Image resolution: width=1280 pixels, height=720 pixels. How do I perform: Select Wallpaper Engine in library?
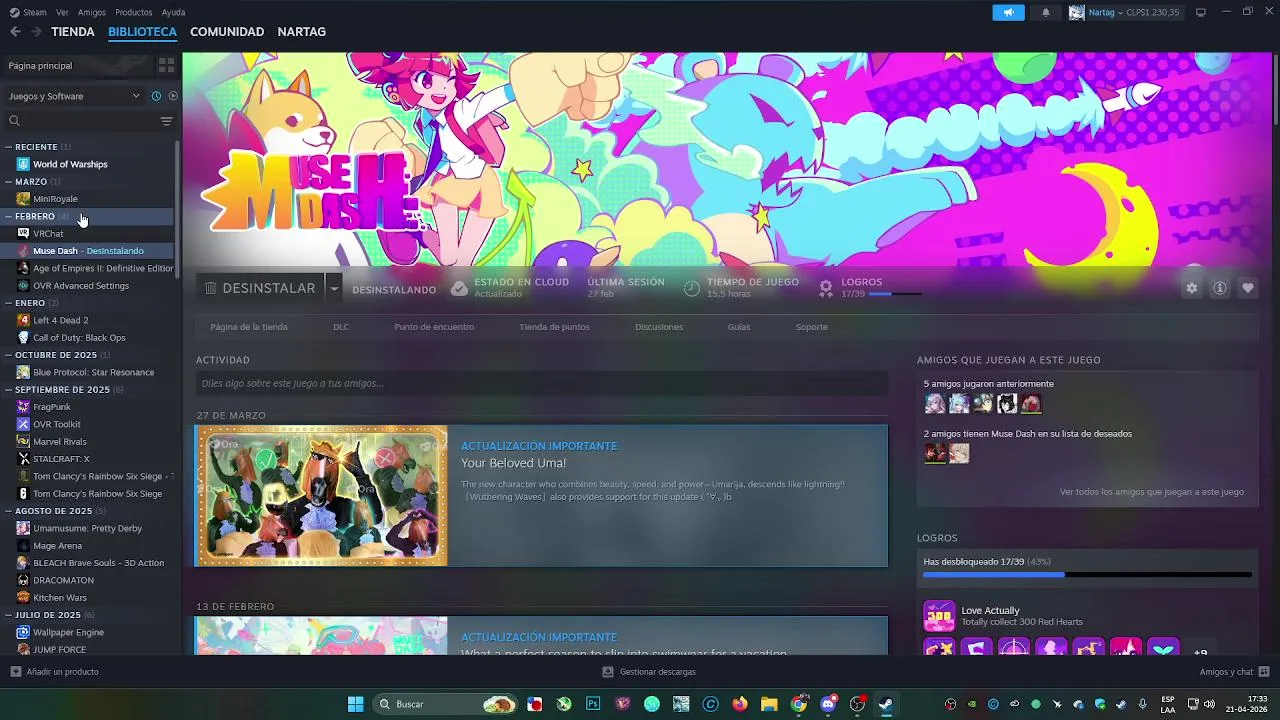point(68,632)
